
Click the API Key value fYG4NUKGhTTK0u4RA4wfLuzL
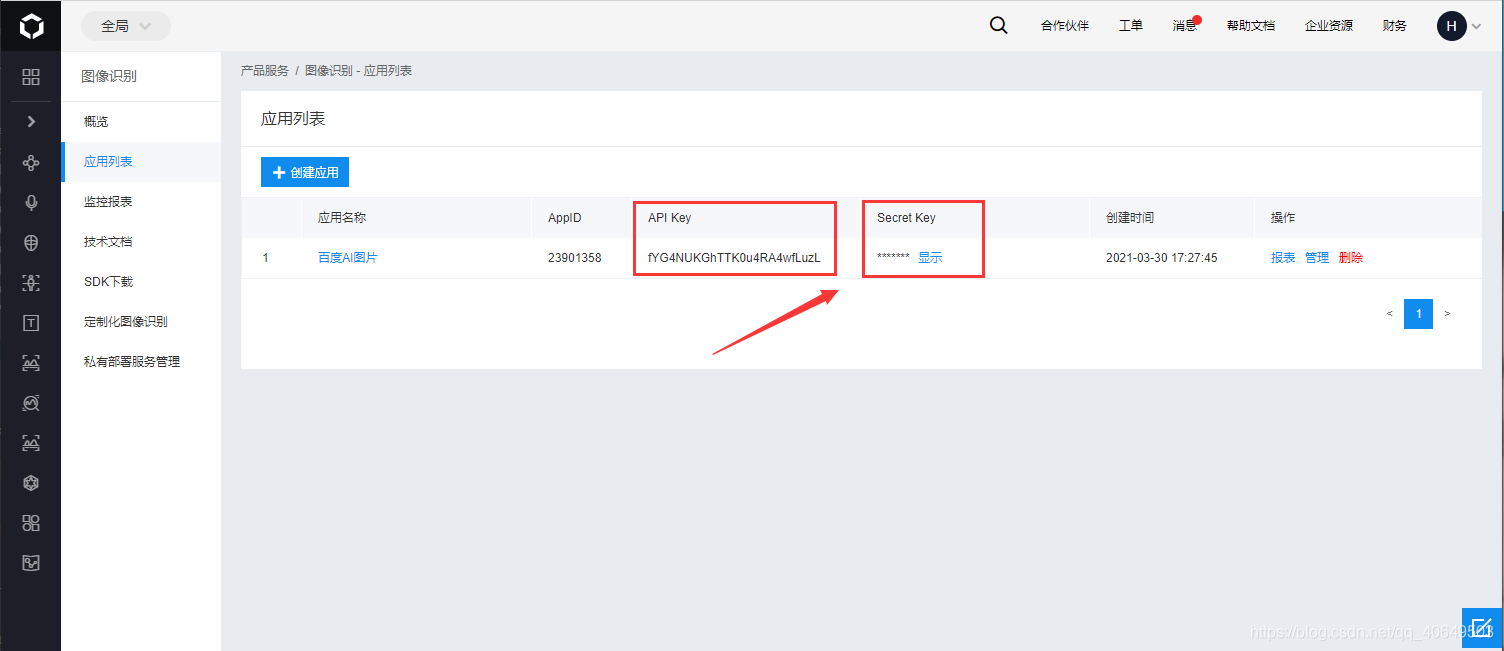click(734, 258)
